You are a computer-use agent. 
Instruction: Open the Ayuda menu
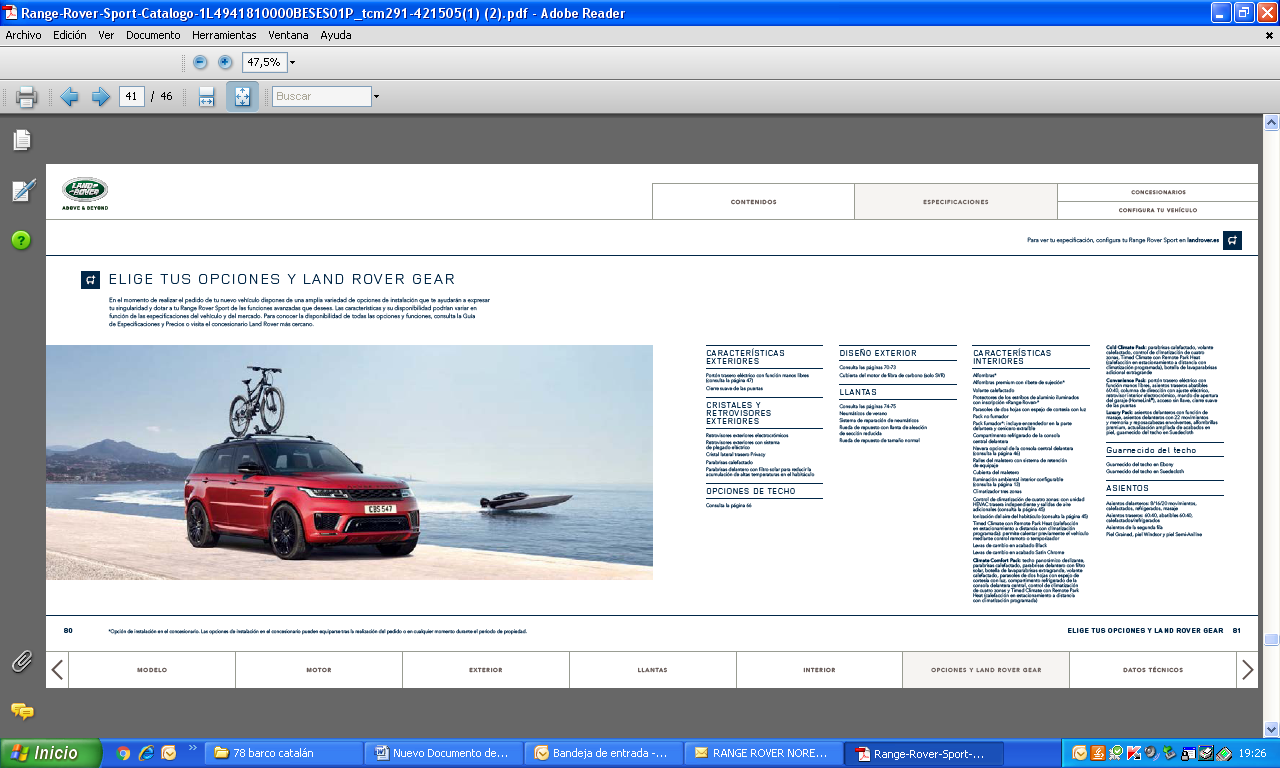(336, 35)
